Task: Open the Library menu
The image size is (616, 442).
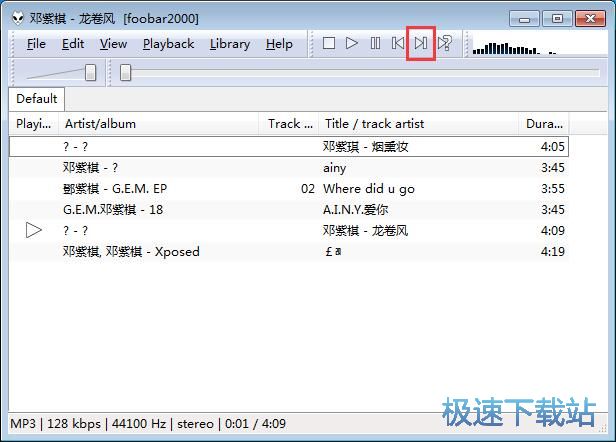Action: 230,44
